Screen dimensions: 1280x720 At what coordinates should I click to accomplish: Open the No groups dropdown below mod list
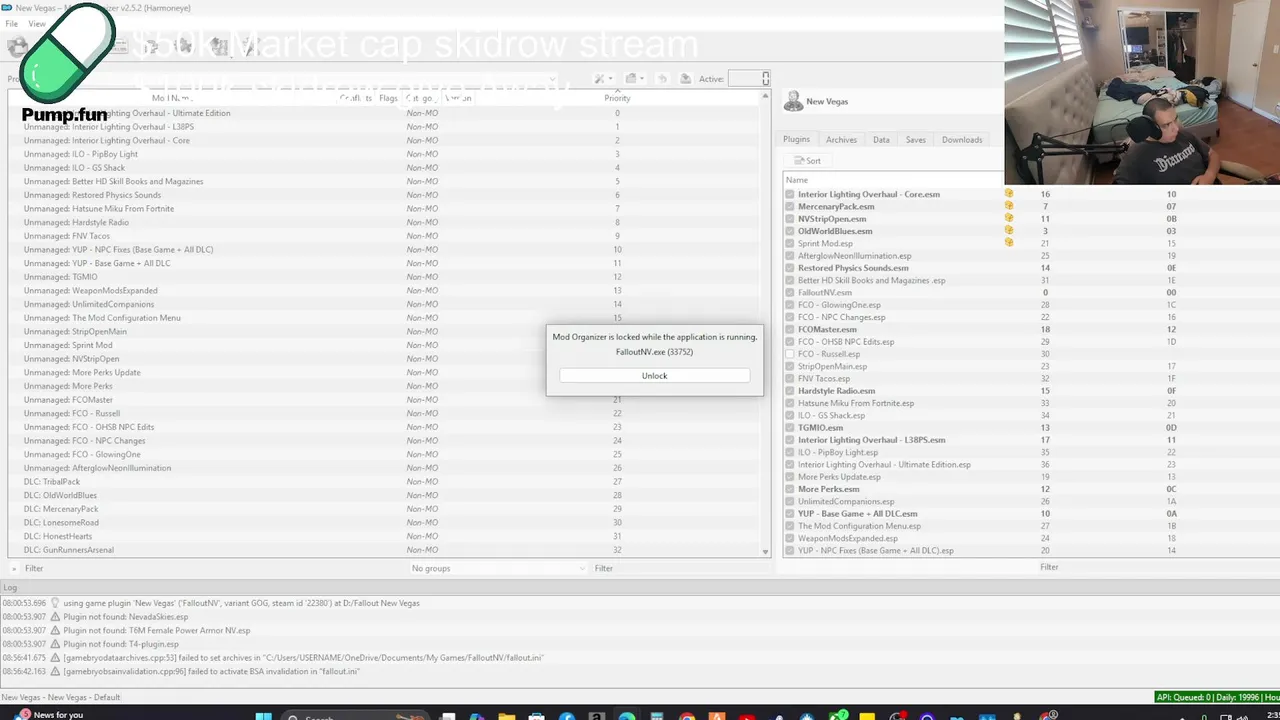[498, 568]
